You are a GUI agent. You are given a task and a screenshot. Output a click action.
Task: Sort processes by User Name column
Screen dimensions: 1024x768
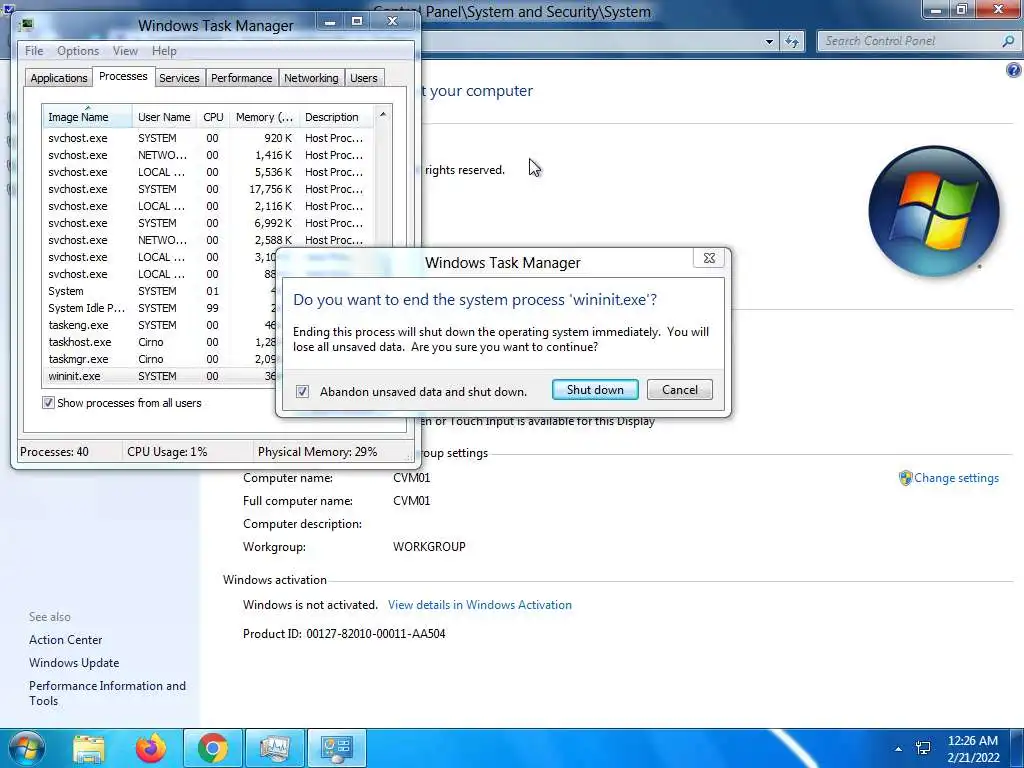(x=164, y=117)
